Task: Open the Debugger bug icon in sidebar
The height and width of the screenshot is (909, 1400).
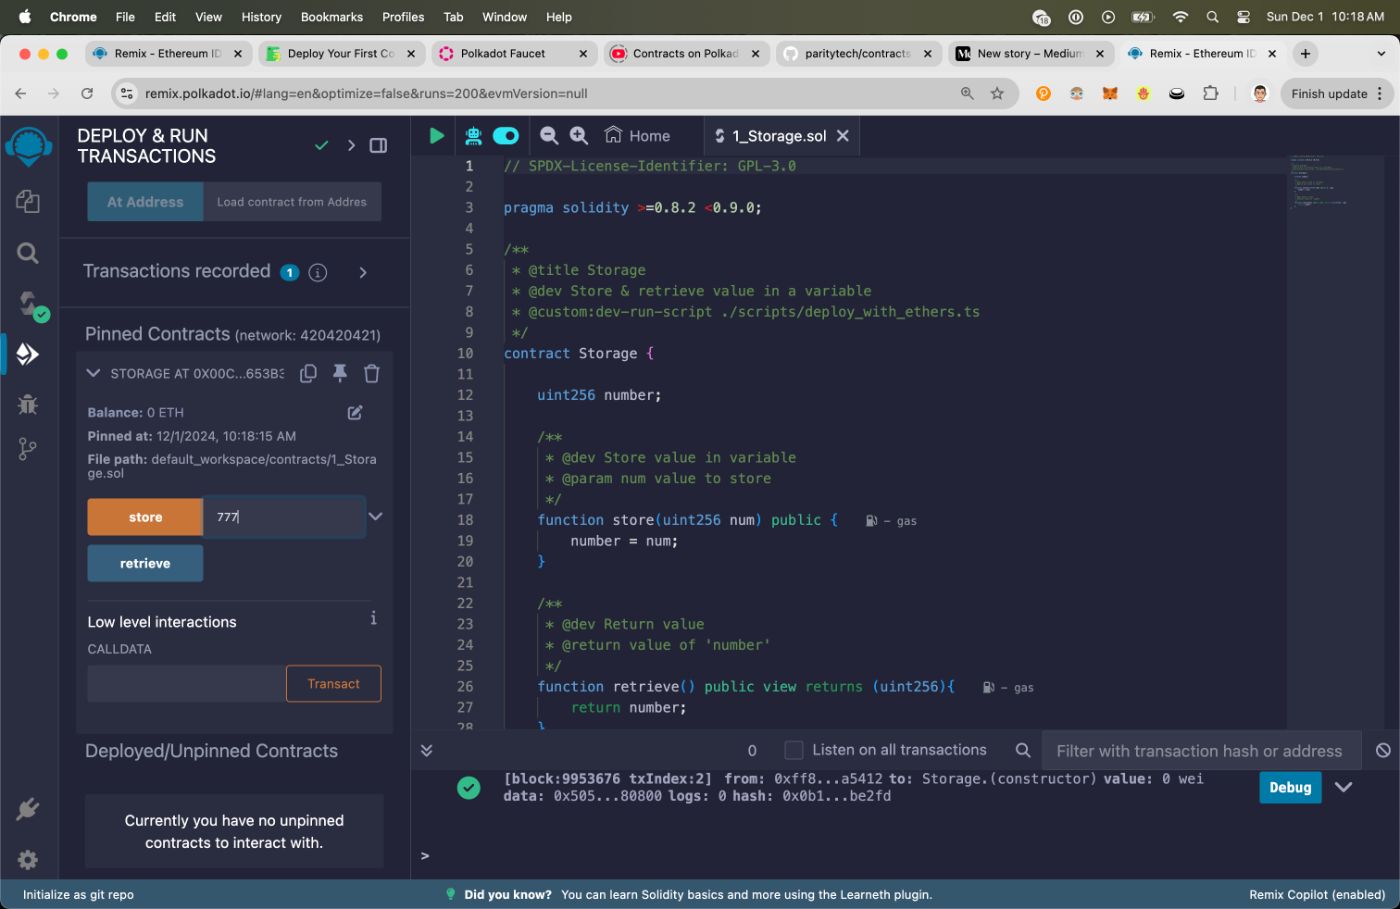Action: tap(28, 404)
